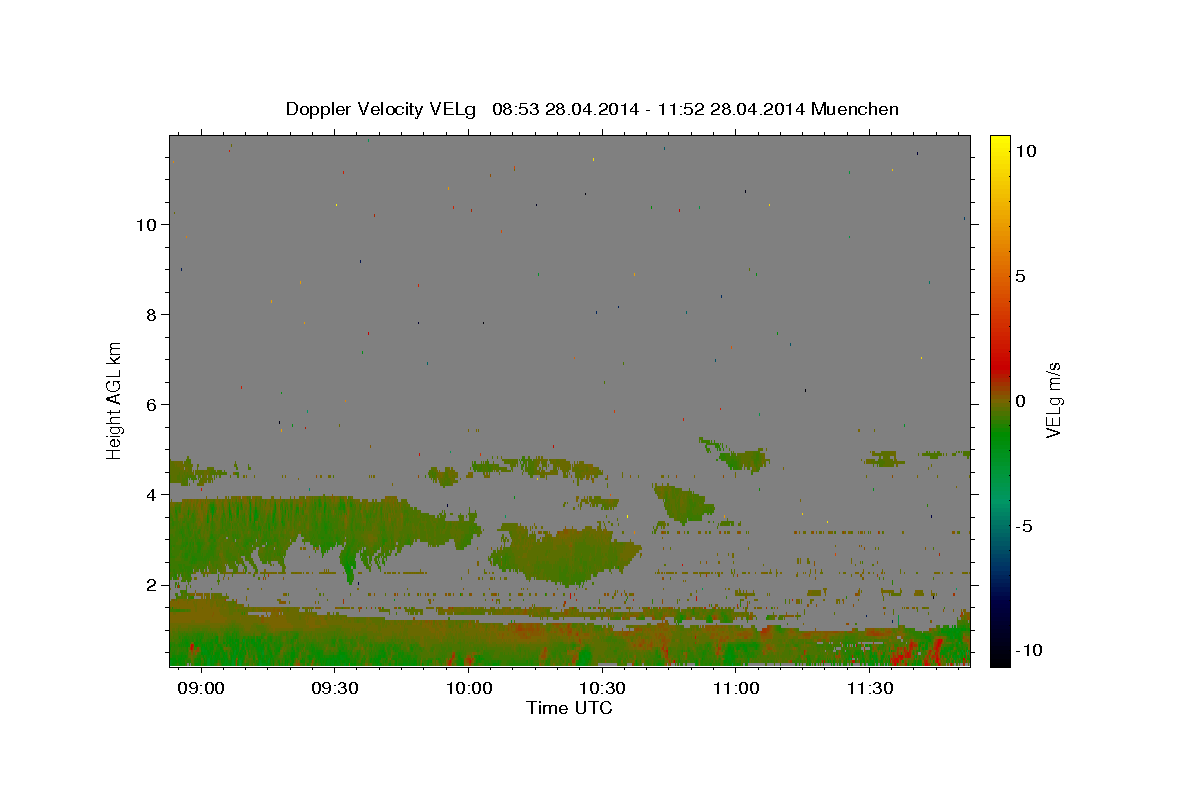
Task: Click the plot title 'Doppler Velocity VELg'
Action: pos(382,109)
